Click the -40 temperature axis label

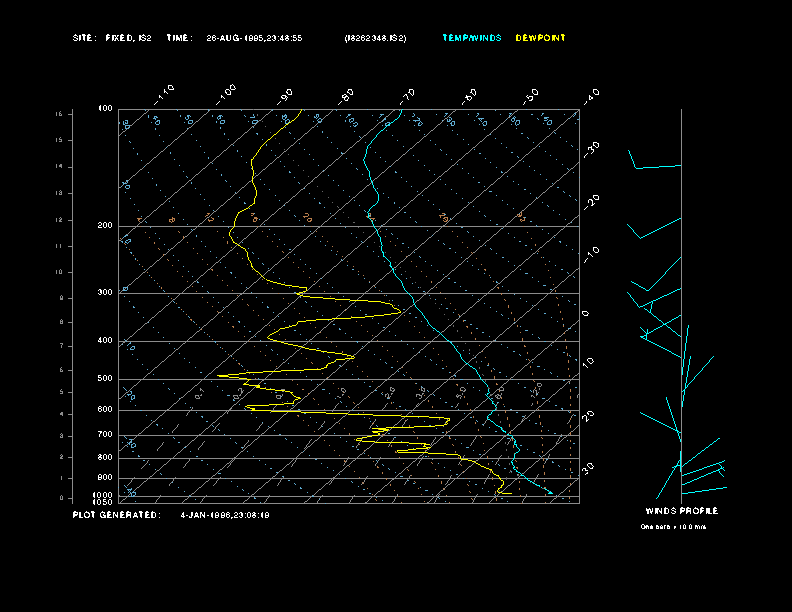click(591, 96)
